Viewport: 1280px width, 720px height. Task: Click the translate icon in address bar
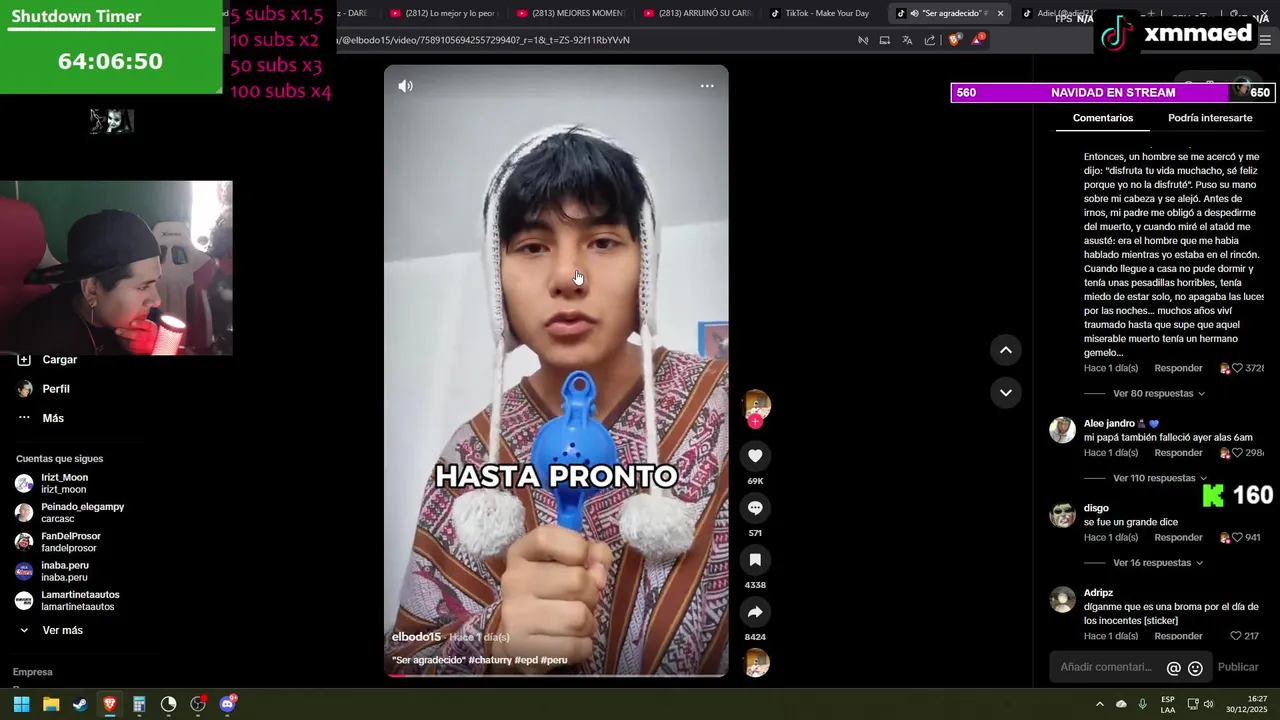[x=907, y=40]
